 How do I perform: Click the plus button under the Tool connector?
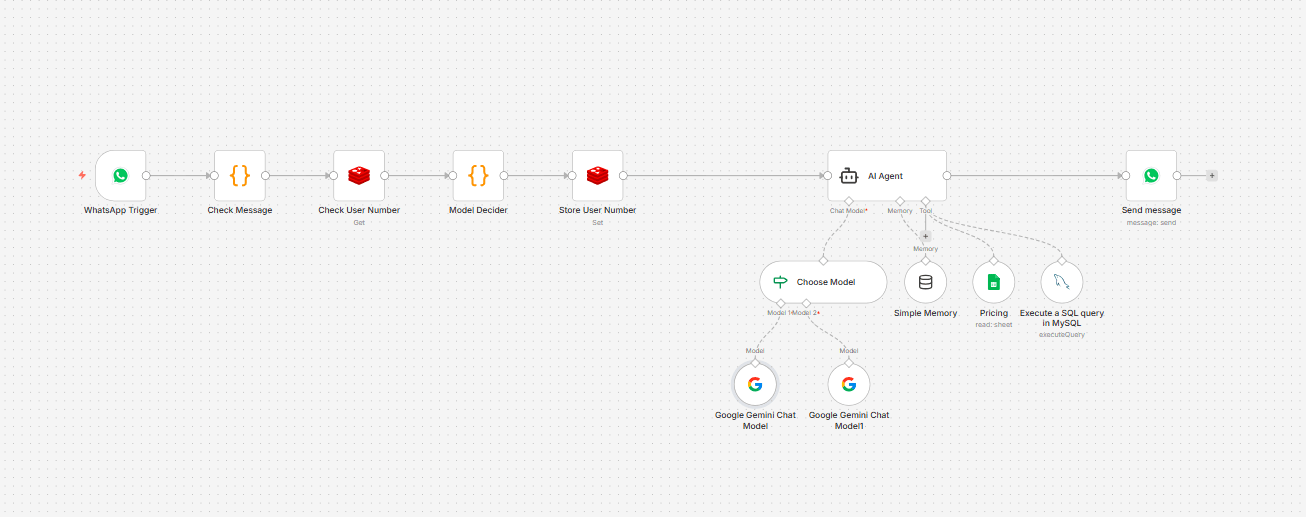[925, 237]
